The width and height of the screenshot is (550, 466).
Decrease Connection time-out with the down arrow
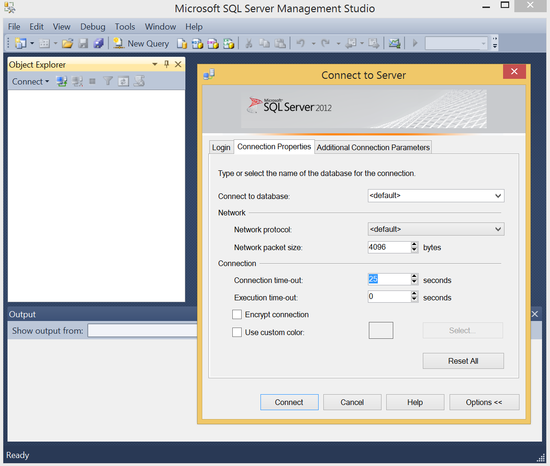point(415,282)
